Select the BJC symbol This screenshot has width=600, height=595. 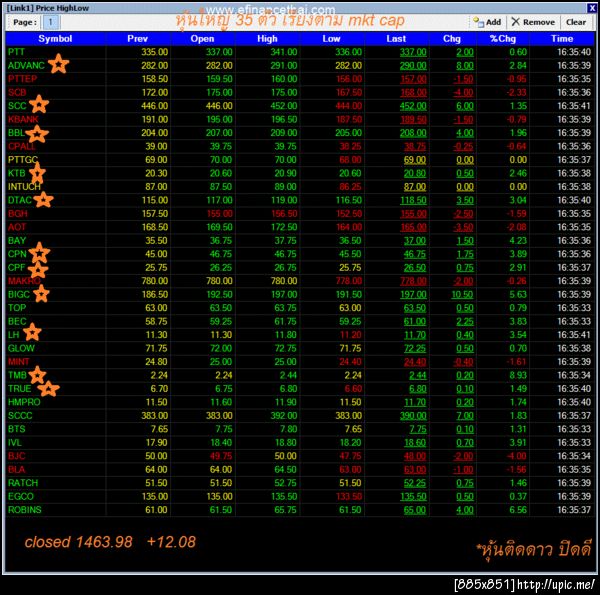(x=16, y=456)
